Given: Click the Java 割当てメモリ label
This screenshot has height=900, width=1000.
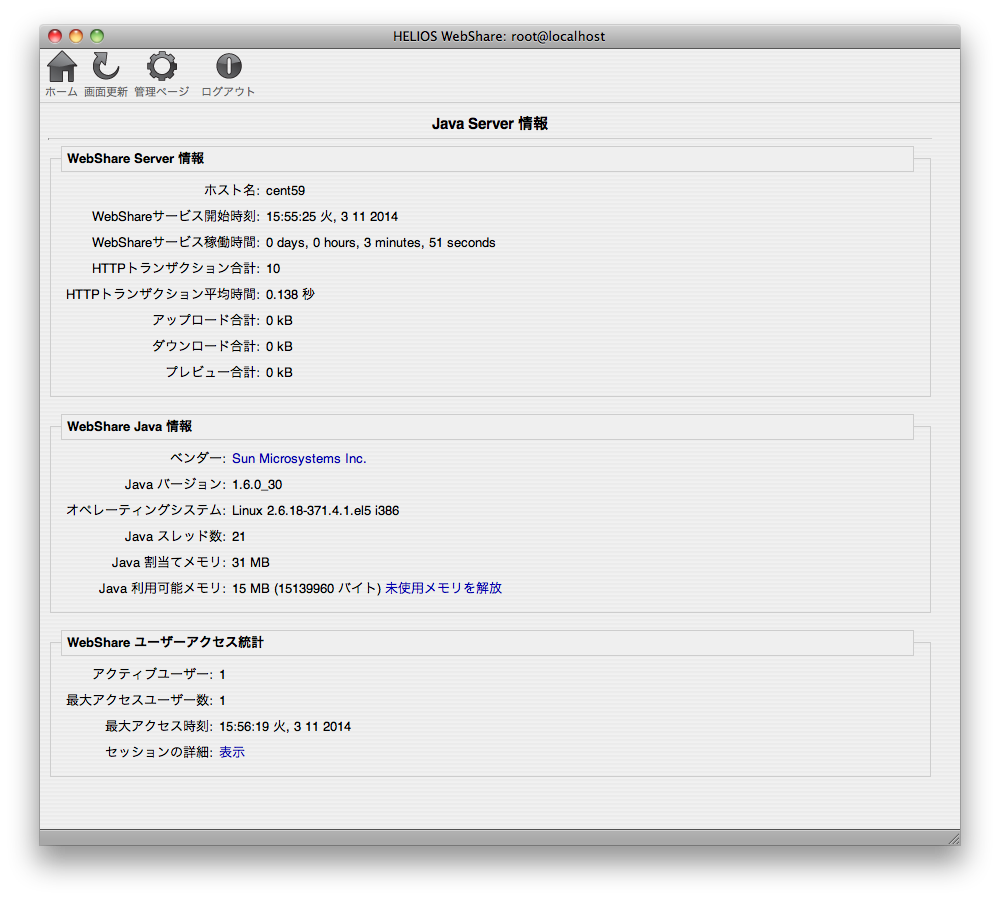Looking at the screenshot, I should click(x=169, y=563).
